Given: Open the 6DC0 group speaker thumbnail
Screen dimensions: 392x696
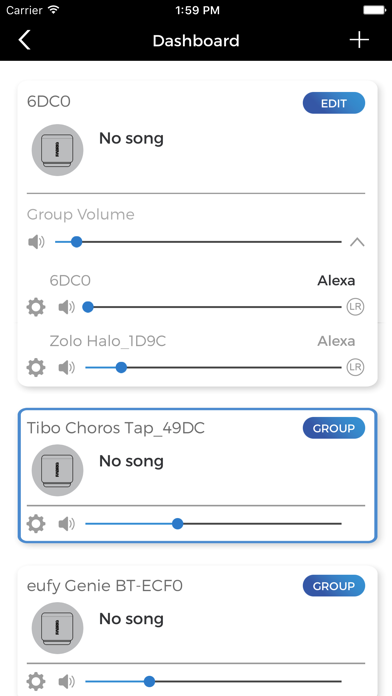Looking at the screenshot, I should coord(57,150).
